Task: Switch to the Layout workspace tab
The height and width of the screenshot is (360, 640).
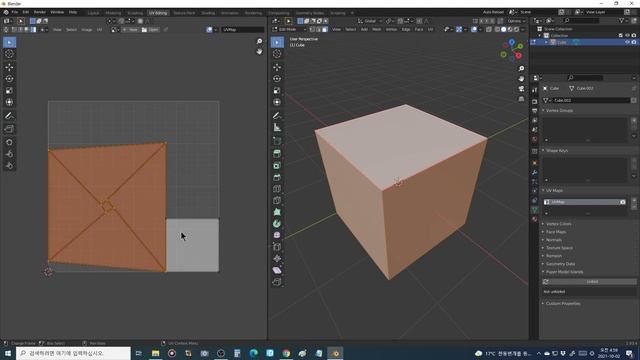Action: (93, 13)
